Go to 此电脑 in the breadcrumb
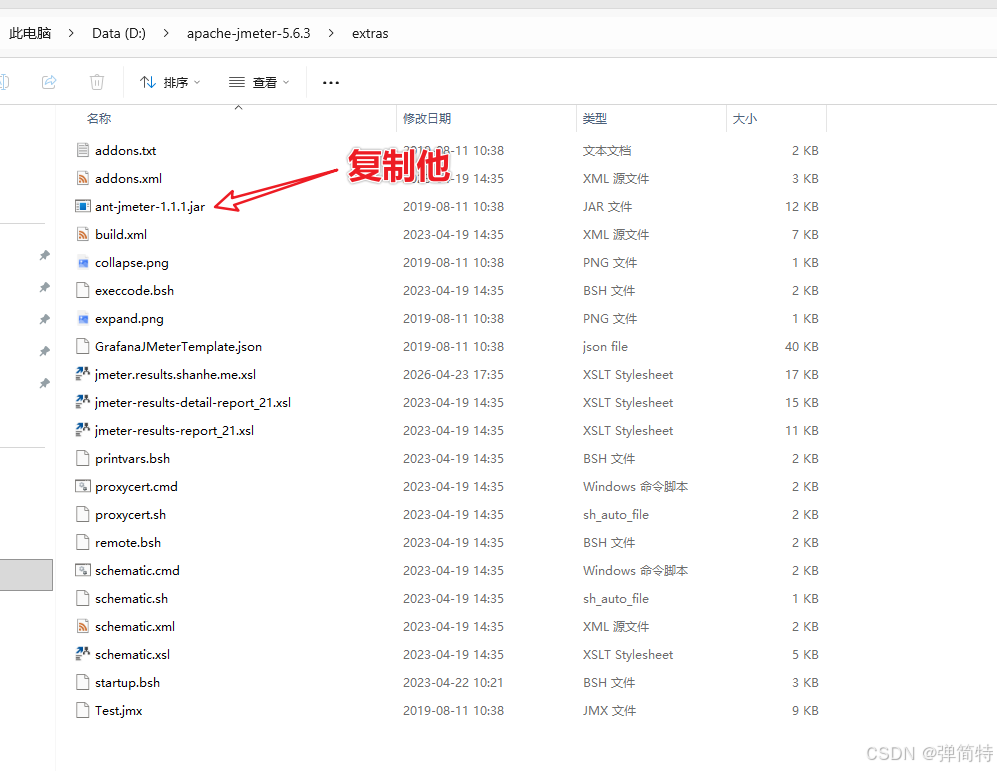The width and height of the screenshot is (997, 771). point(30,33)
